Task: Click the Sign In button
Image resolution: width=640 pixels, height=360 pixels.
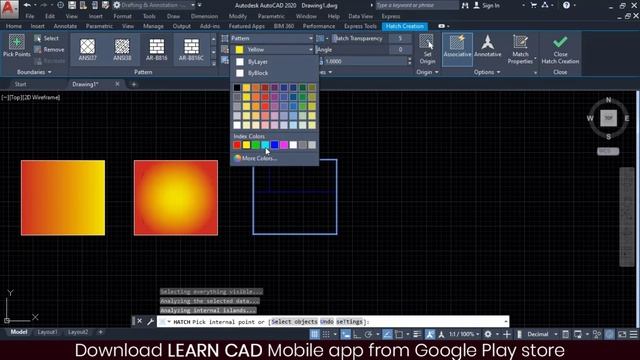Action: (487, 5)
